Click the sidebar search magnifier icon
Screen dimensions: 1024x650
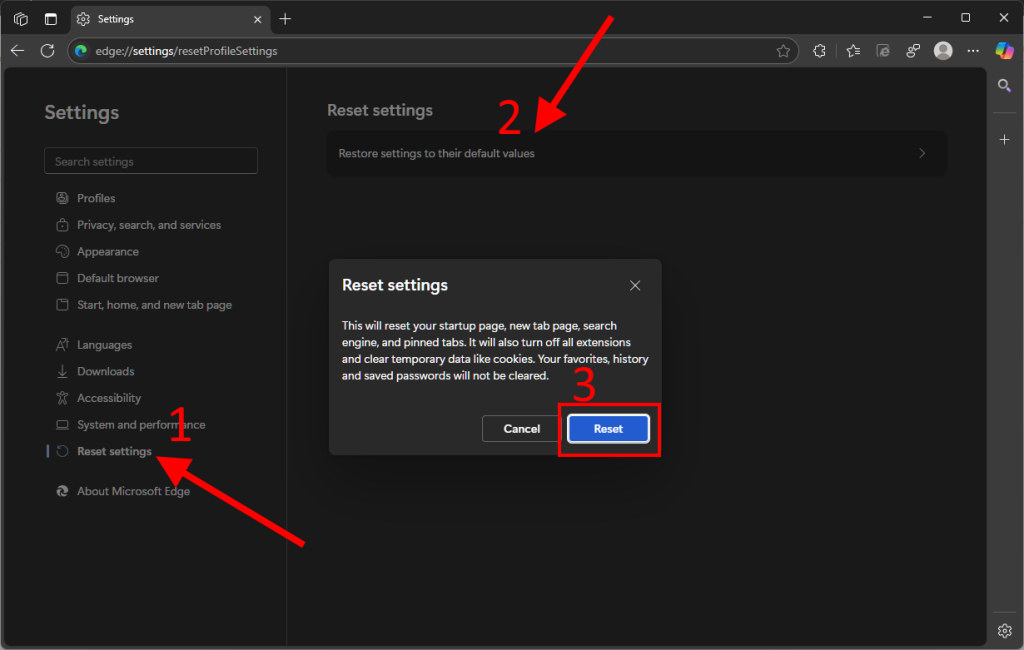1005,87
